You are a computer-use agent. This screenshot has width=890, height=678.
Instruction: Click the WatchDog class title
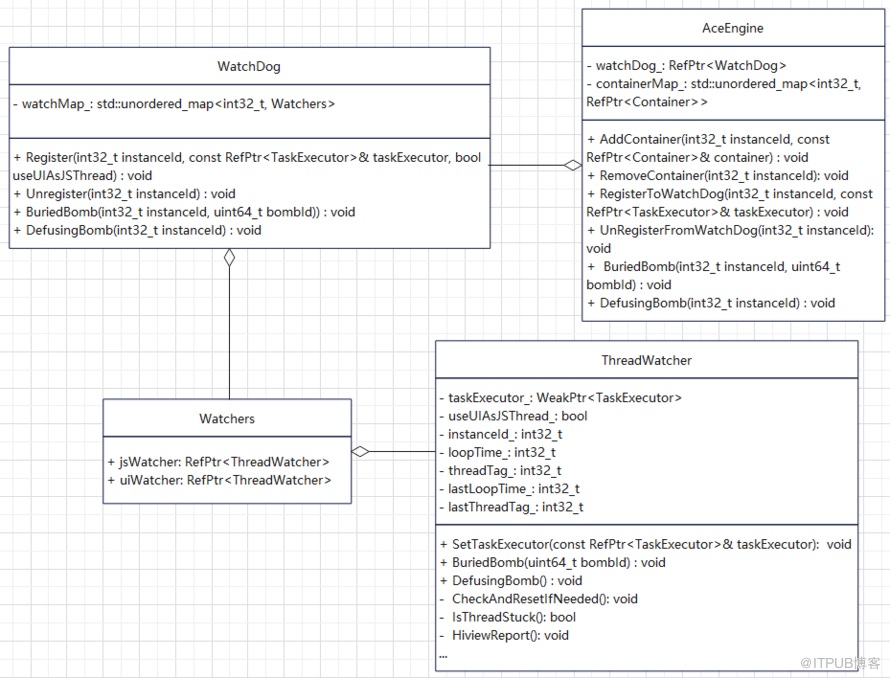pos(249,66)
